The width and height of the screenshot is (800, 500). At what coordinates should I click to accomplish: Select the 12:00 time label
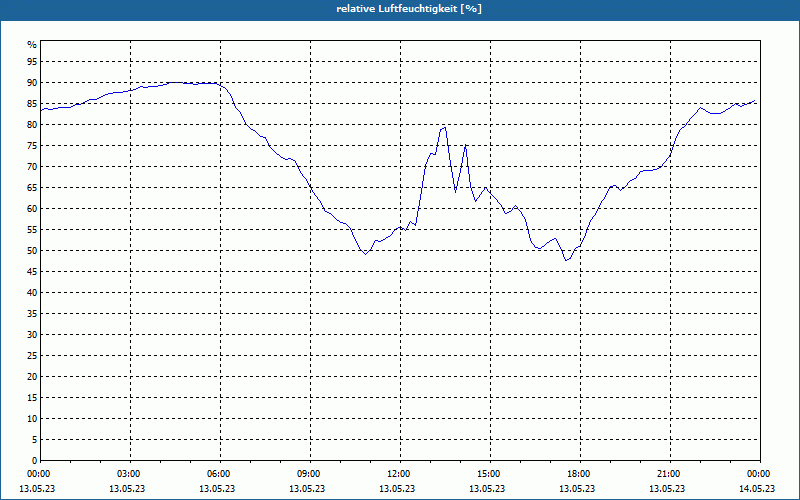pyautogui.click(x=398, y=474)
